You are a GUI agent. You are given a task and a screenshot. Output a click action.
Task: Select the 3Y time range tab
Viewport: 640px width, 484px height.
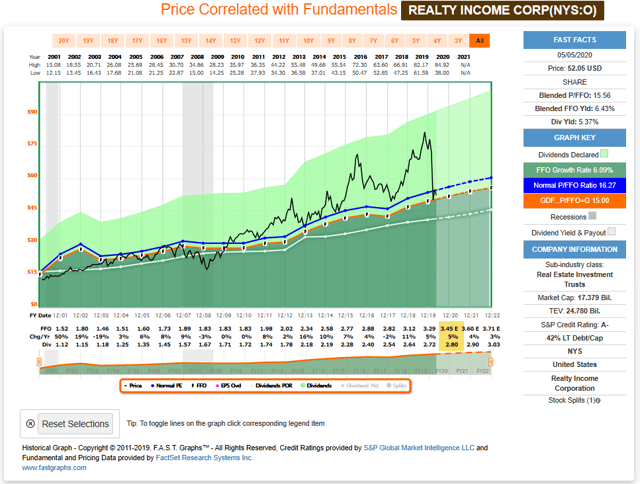tap(458, 41)
